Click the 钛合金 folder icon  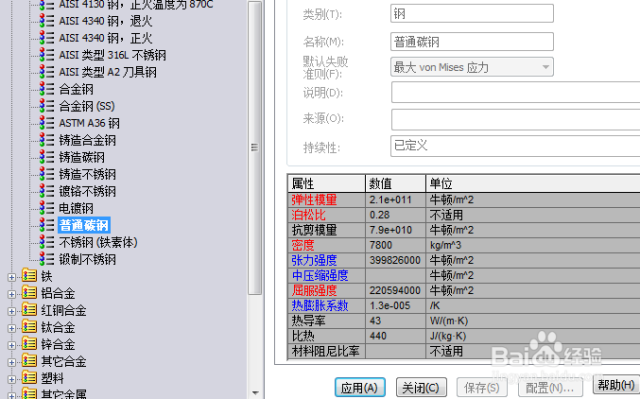(x=29, y=327)
